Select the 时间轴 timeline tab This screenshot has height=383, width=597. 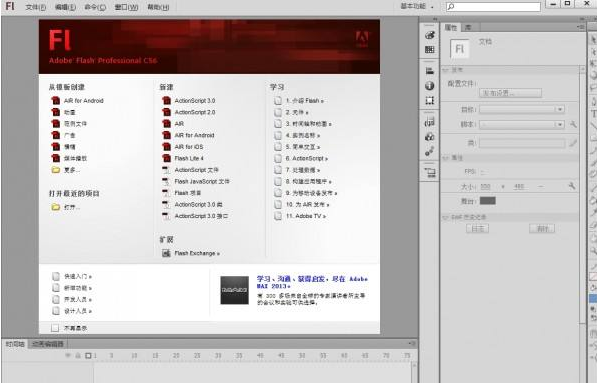[x=15, y=344]
